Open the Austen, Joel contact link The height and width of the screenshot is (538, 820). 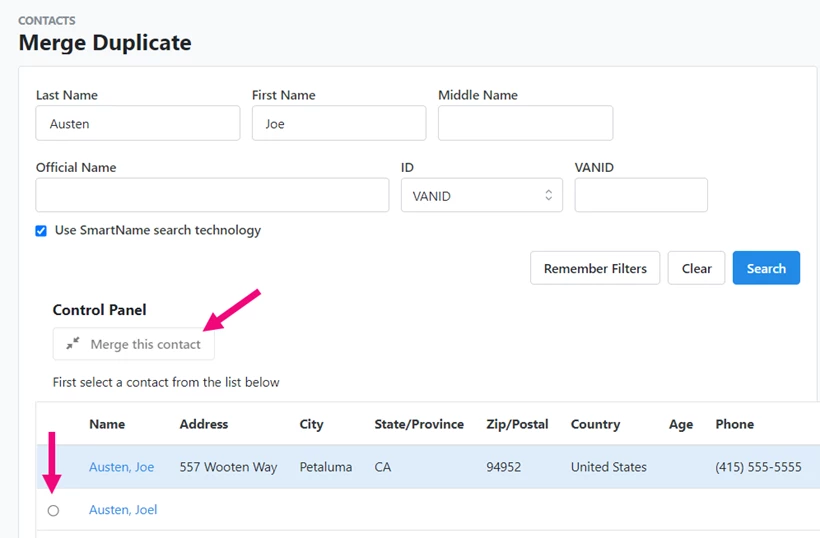click(123, 510)
